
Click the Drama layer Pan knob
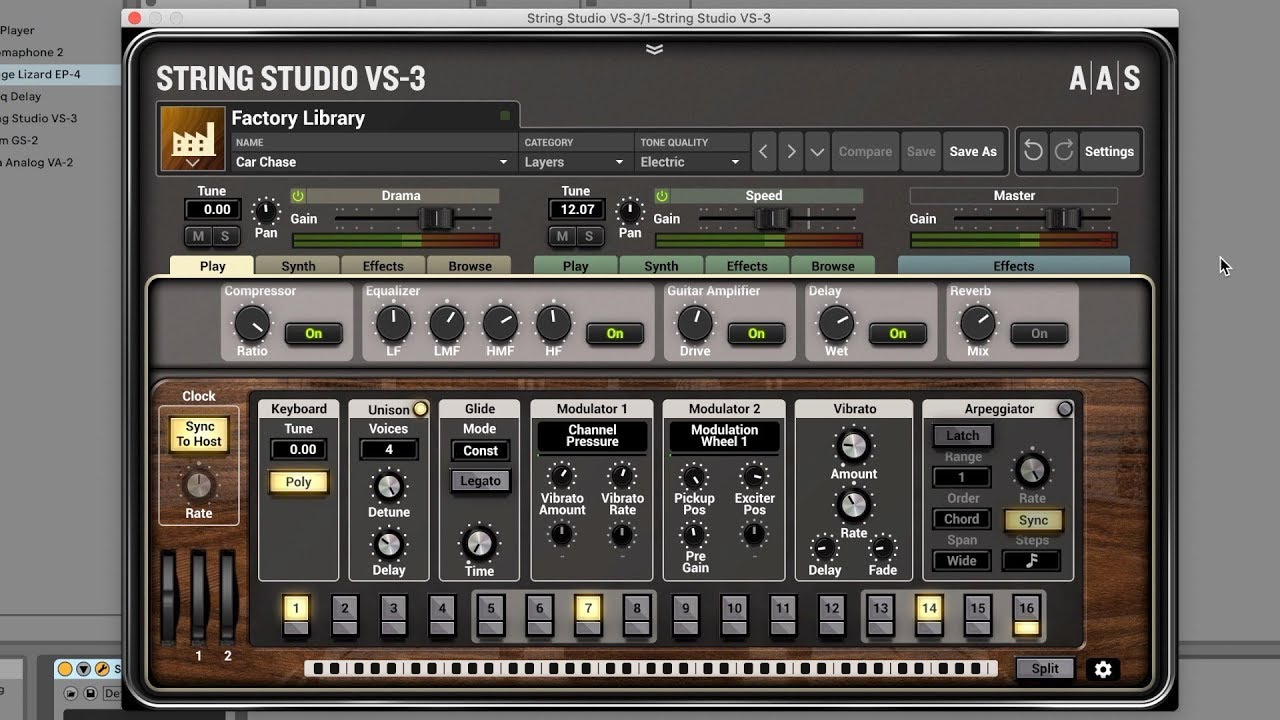point(265,210)
